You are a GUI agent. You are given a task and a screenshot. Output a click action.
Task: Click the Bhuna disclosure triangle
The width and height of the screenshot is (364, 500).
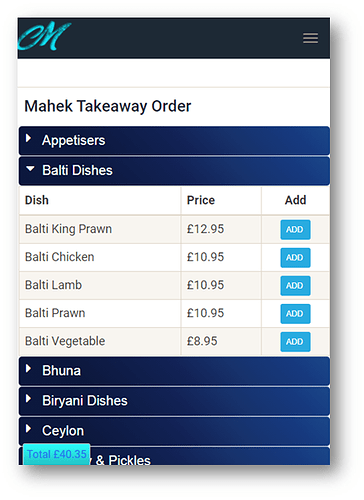(29, 368)
